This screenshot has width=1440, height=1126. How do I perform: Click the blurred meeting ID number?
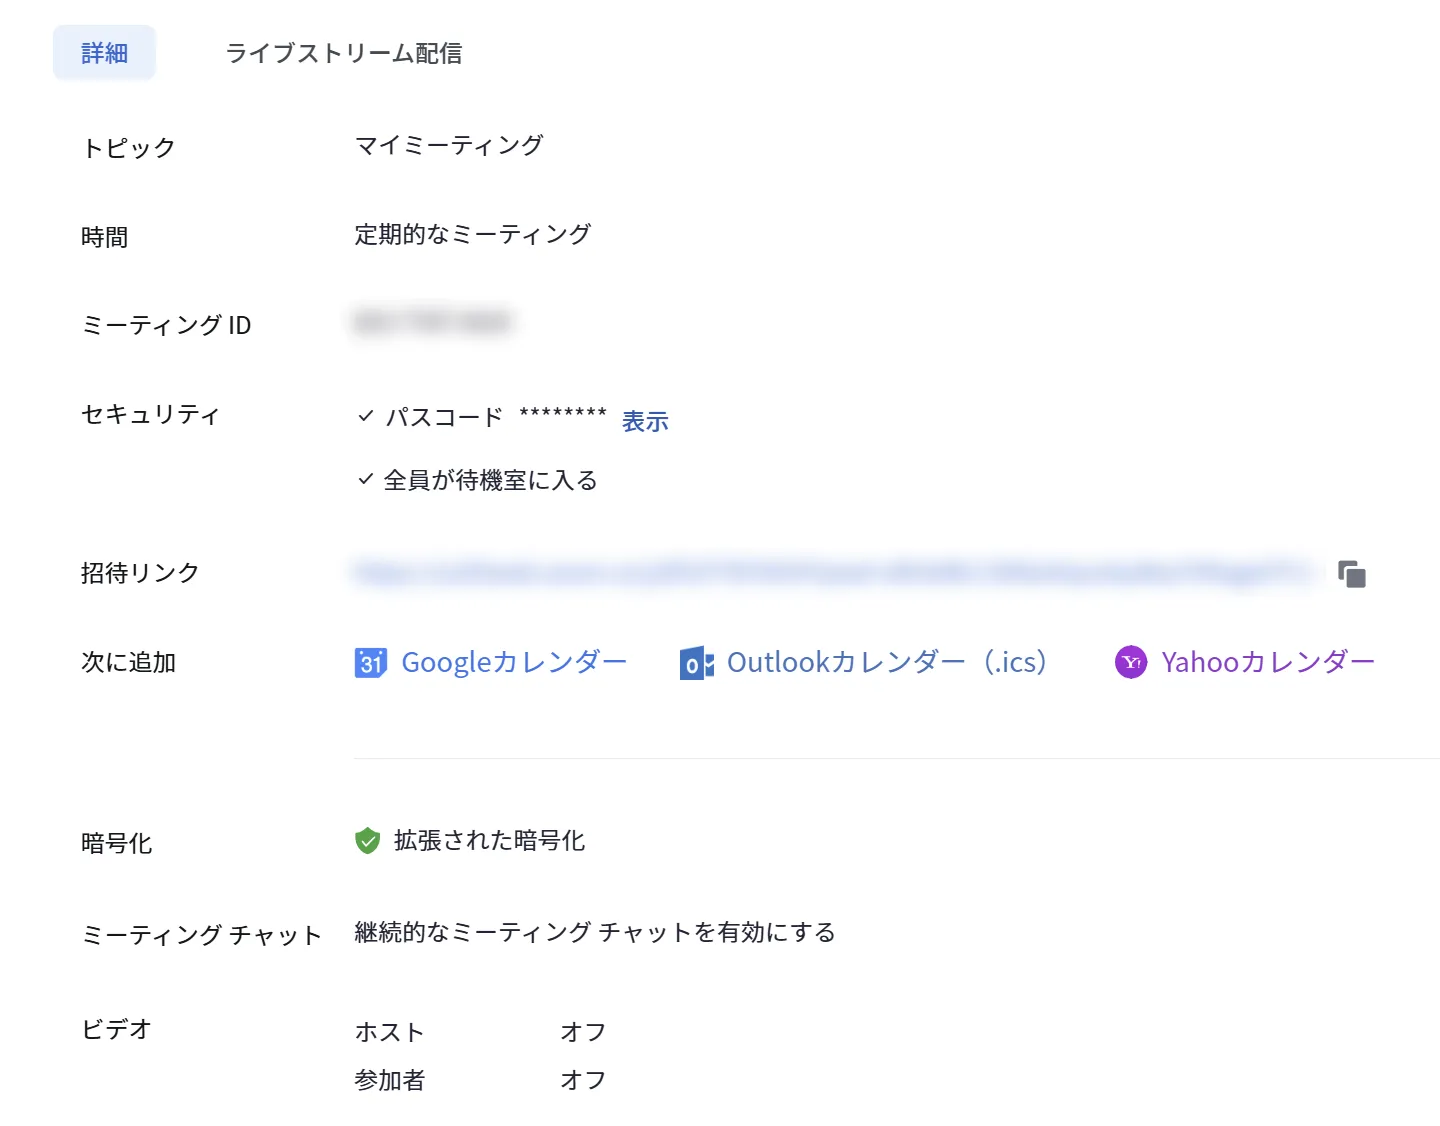(x=432, y=322)
